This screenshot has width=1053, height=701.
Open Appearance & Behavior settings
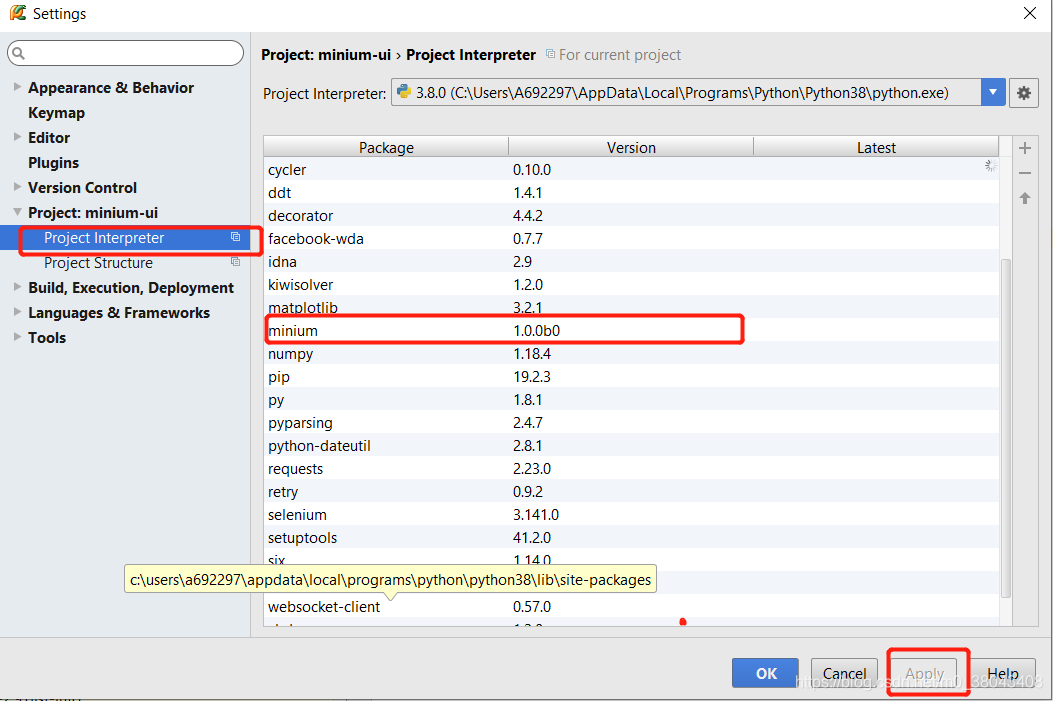(111, 87)
